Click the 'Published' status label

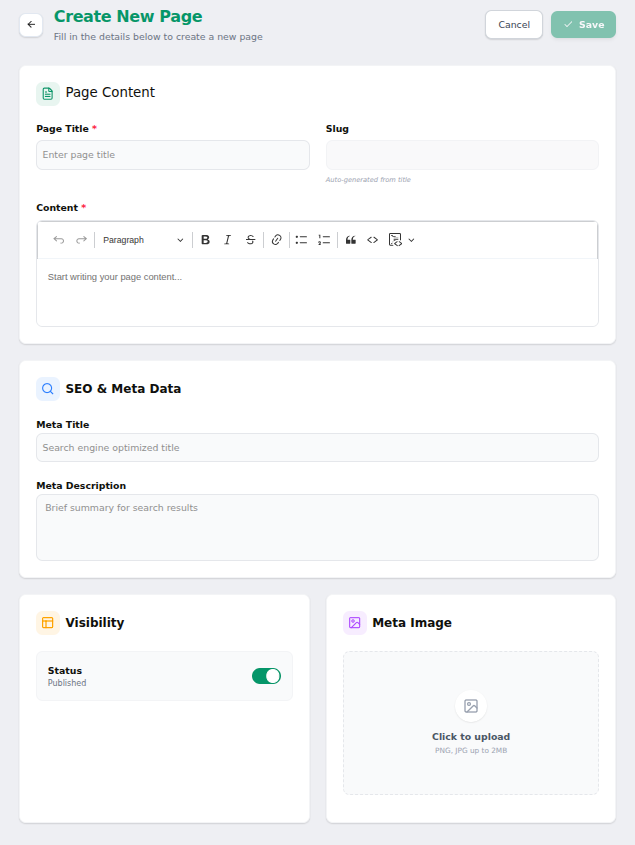pyautogui.click(x=67, y=683)
